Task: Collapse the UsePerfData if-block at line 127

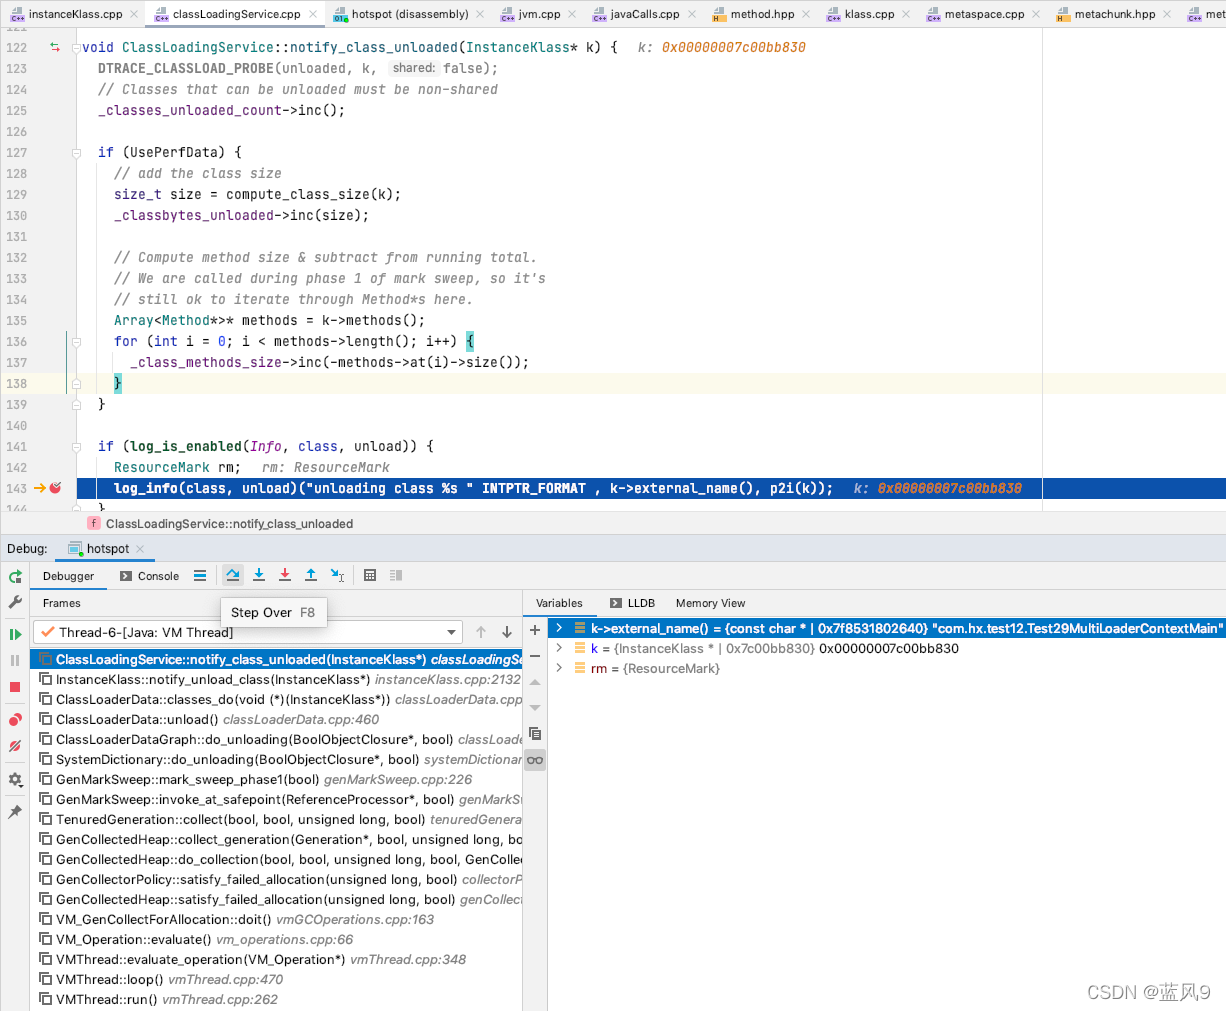Action: point(76,152)
